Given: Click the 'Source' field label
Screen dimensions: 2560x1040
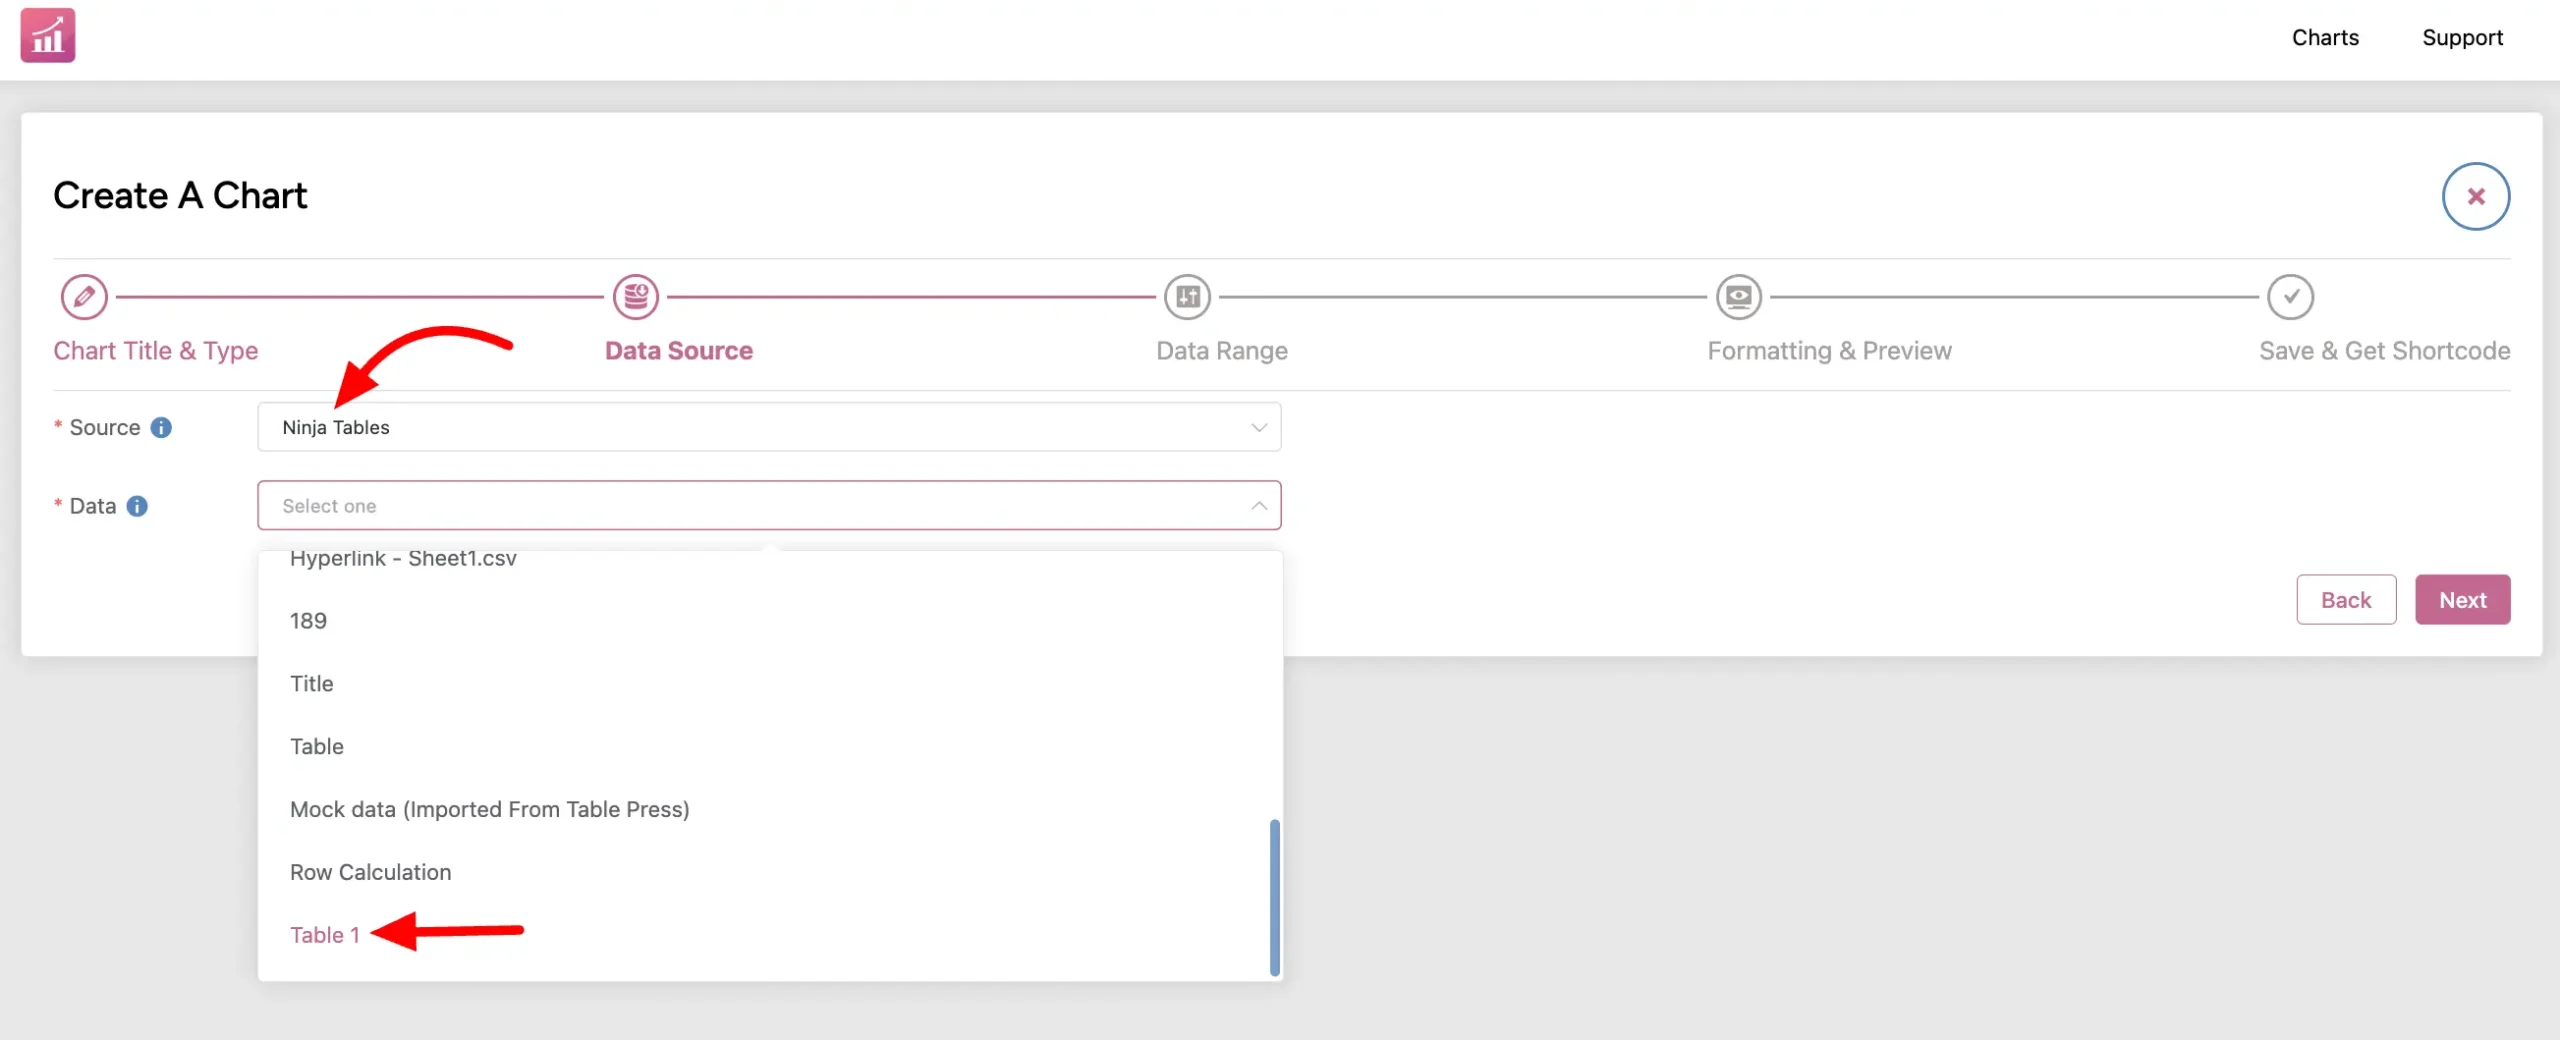Looking at the screenshot, I should pos(105,427).
